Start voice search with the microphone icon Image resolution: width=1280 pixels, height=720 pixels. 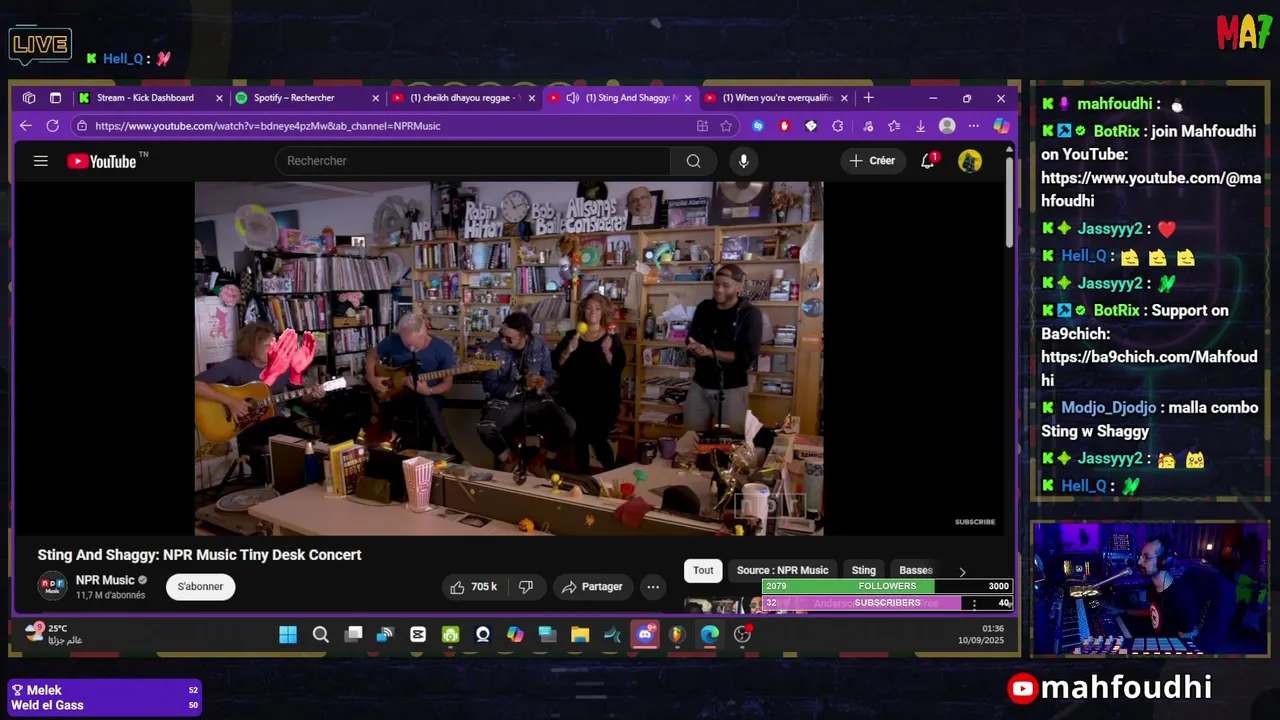point(743,161)
